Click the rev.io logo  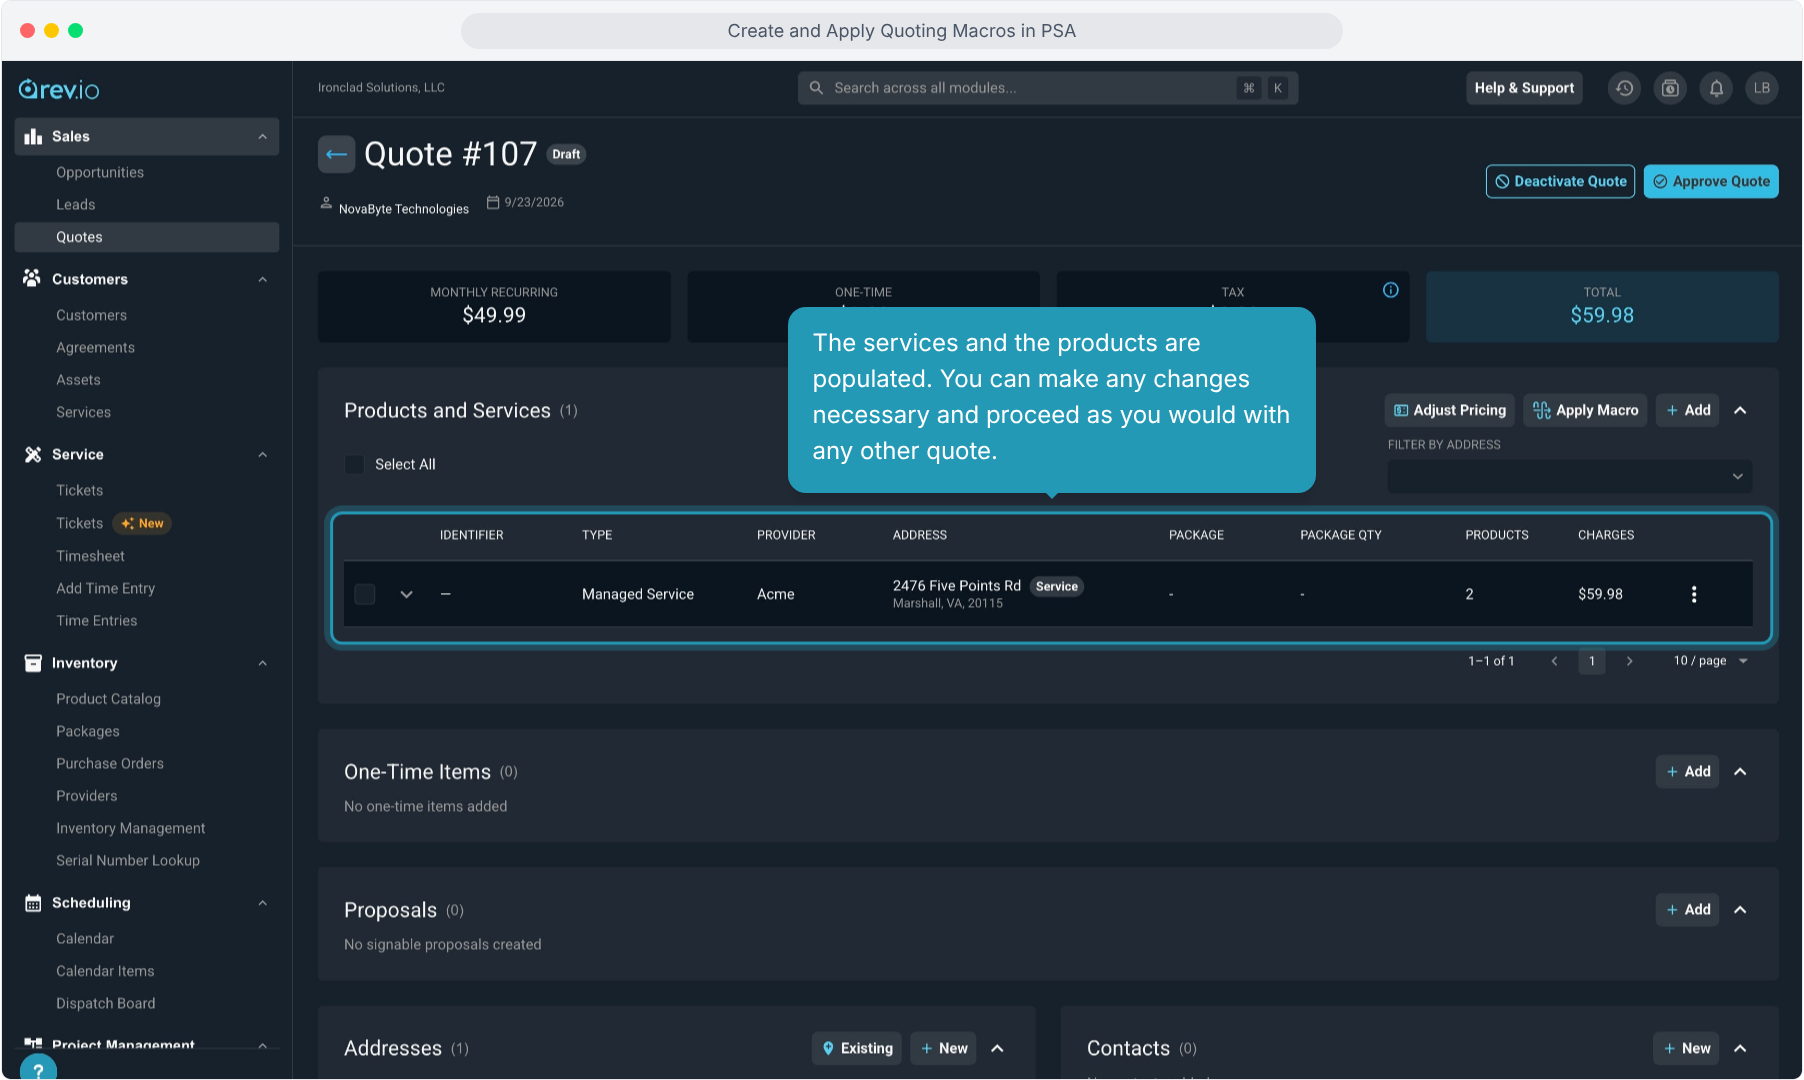pos(59,90)
